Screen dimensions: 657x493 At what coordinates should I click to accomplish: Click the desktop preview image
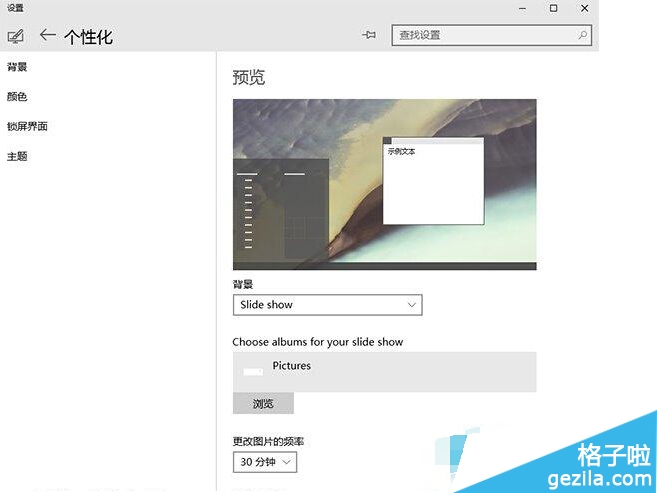[x=385, y=184]
